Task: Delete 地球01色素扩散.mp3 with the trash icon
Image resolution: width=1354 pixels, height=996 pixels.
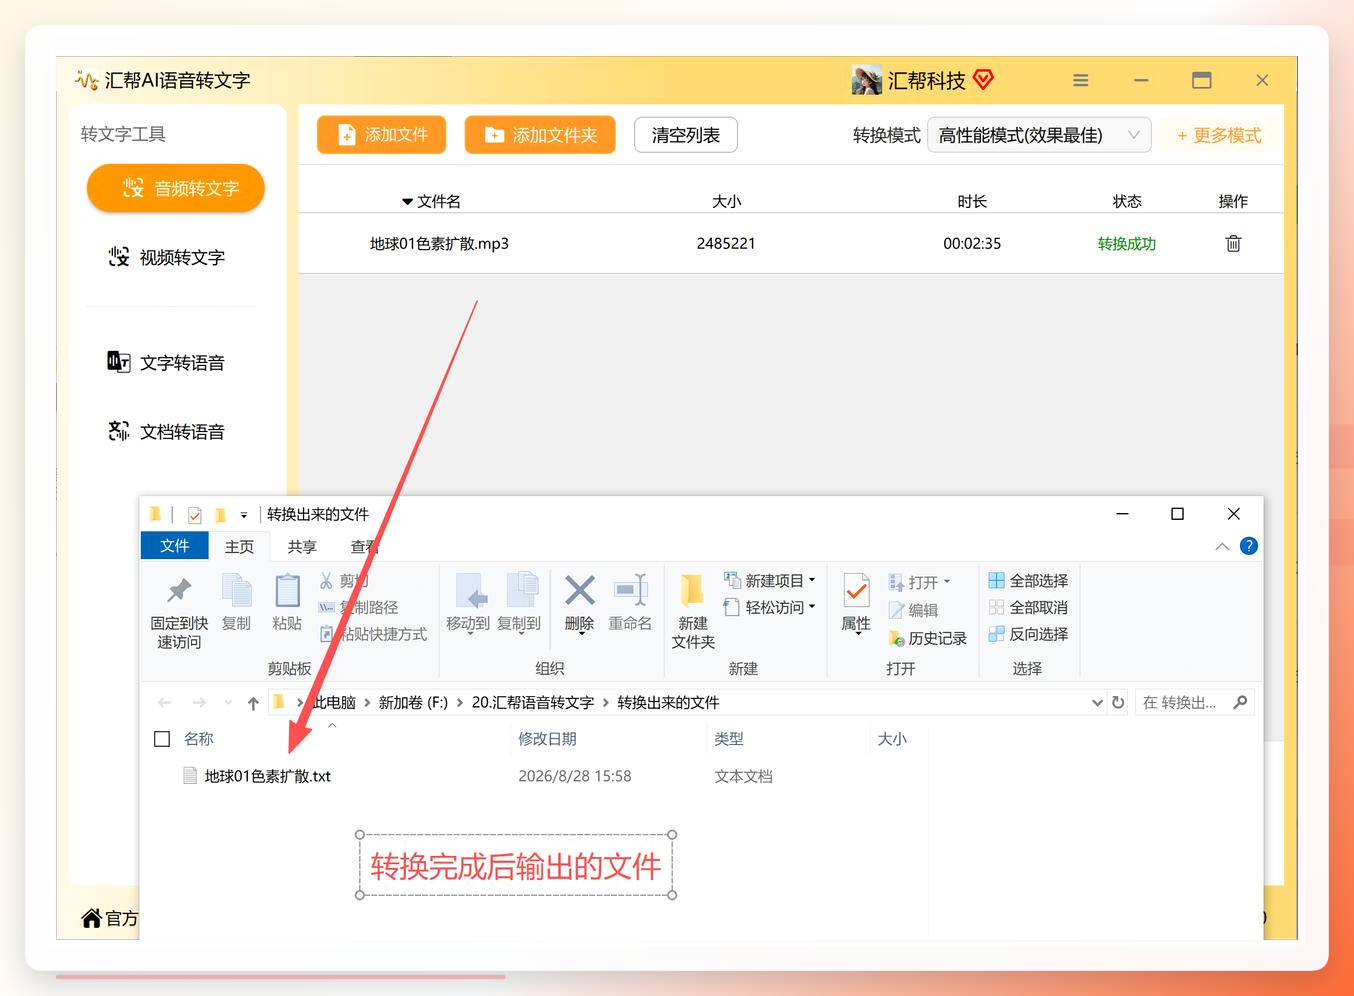Action: coord(1233,243)
